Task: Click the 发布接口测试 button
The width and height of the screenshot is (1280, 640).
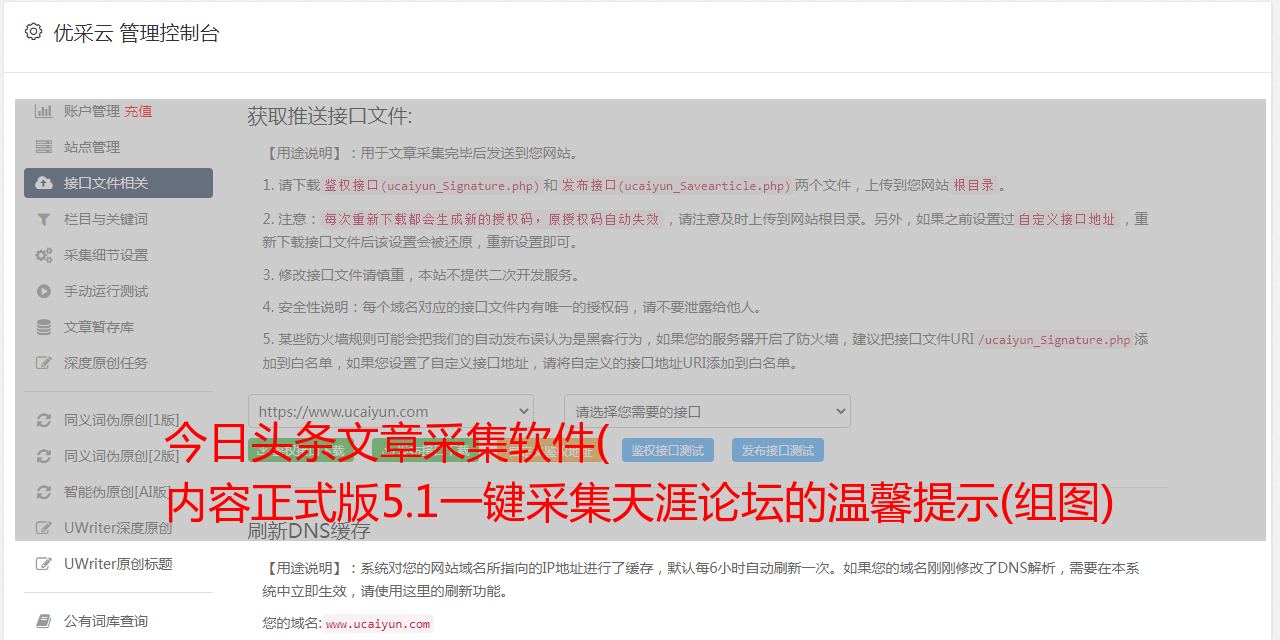Action: [x=778, y=450]
